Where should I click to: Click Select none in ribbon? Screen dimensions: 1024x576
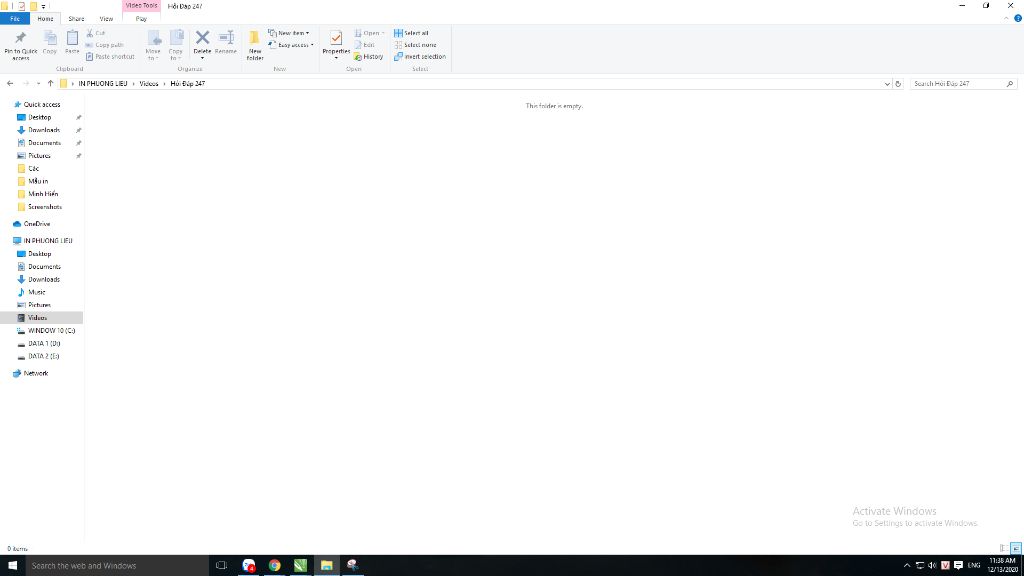point(415,45)
